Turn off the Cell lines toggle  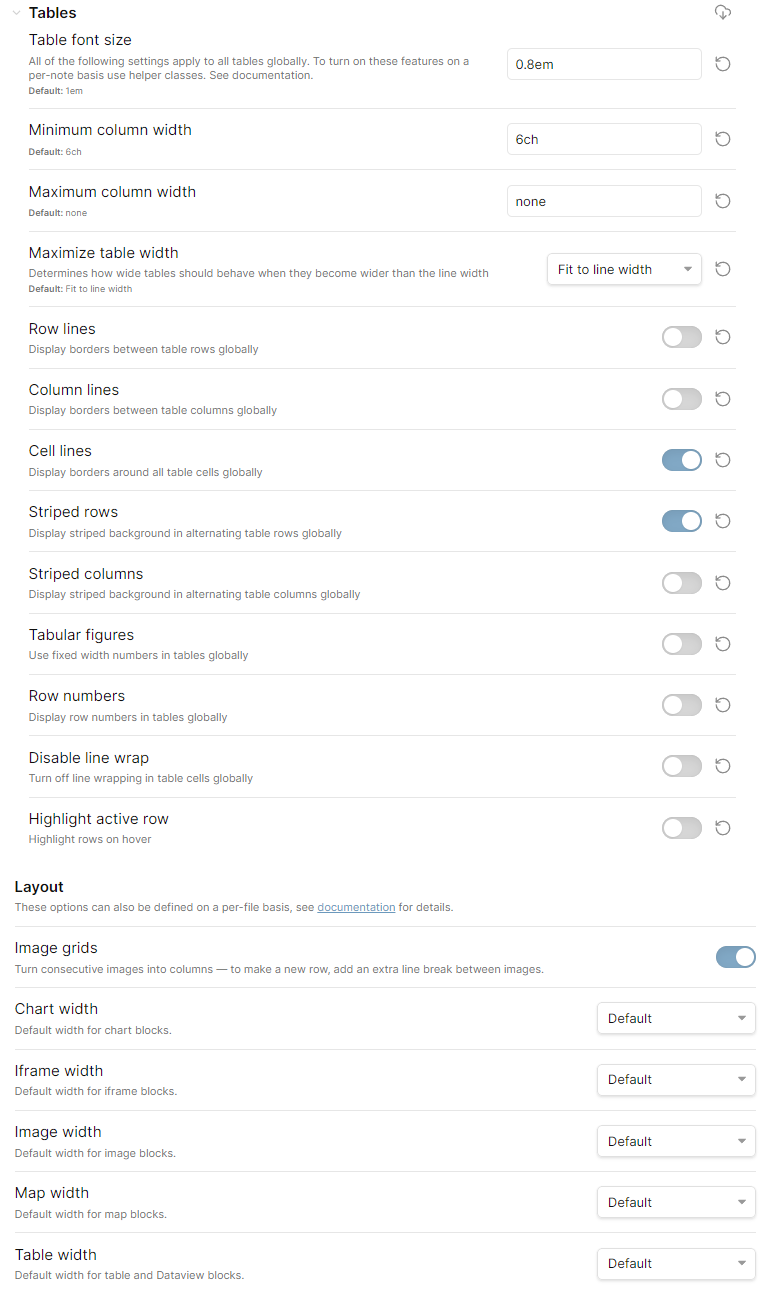coord(682,460)
